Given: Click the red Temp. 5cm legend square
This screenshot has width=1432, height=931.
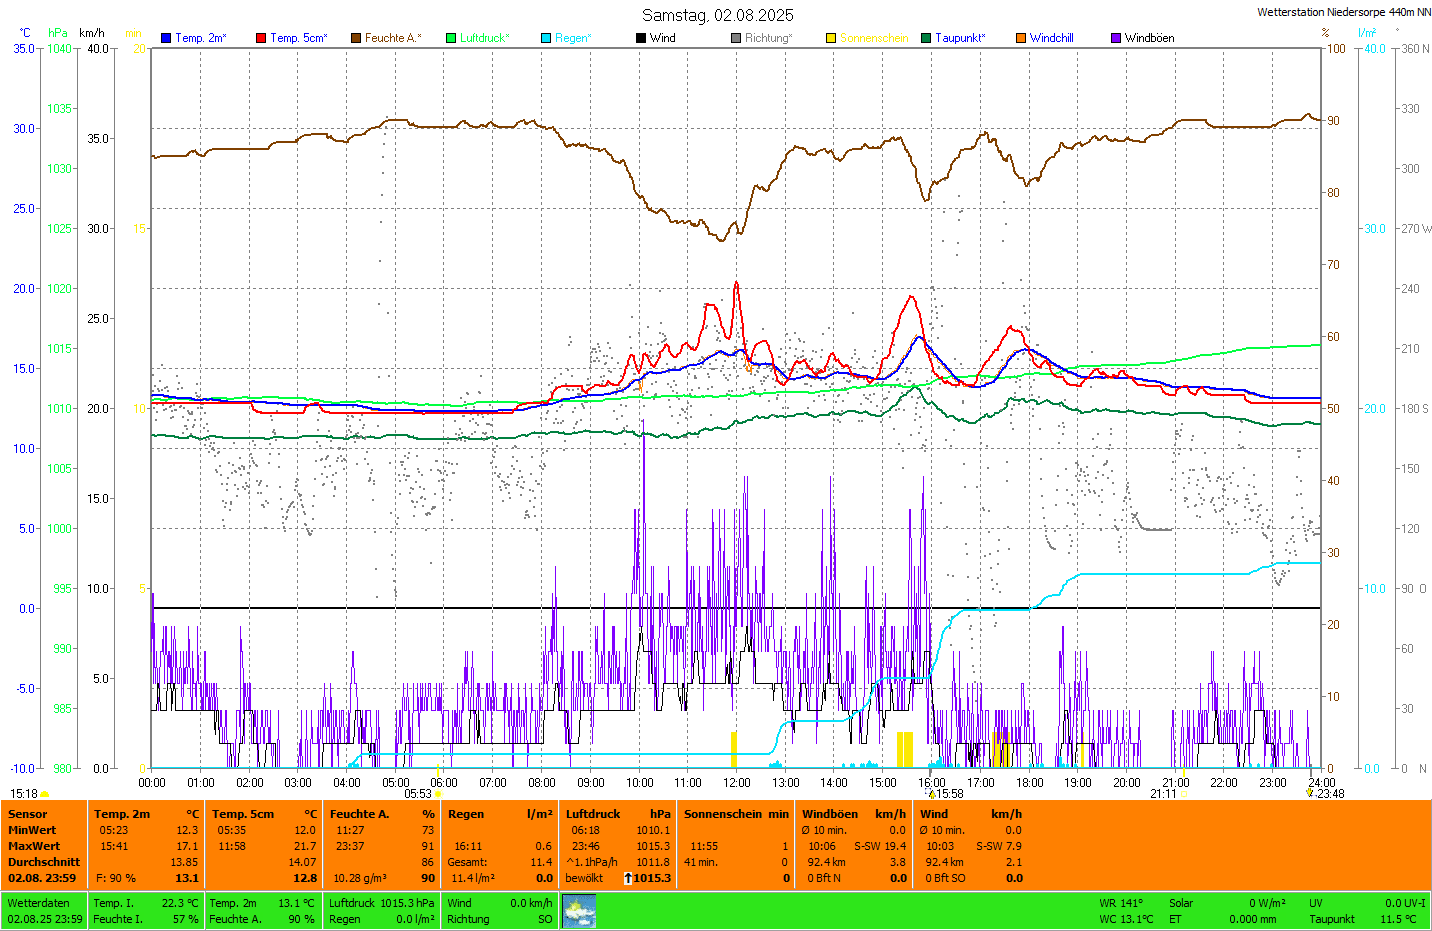Looking at the screenshot, I should point(261,38).
